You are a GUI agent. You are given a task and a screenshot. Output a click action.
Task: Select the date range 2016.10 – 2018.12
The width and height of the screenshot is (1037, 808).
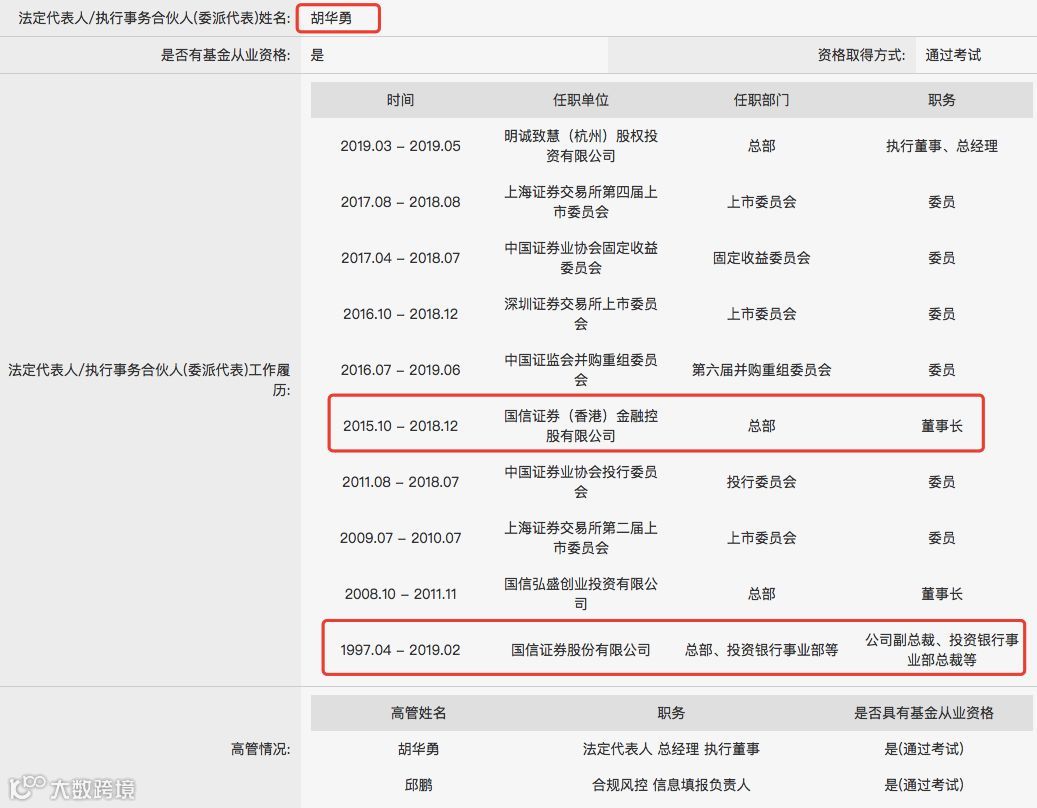coord(400,314)
